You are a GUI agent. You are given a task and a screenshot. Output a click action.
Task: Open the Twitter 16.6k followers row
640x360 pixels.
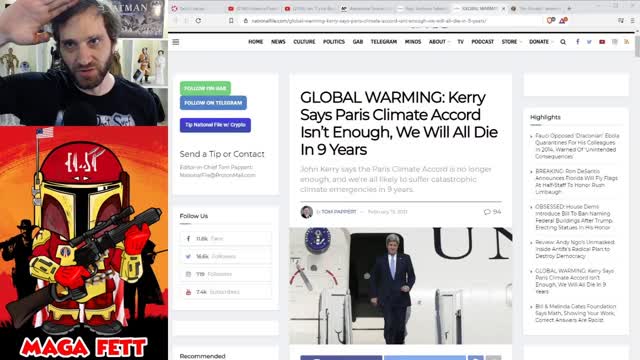point(226,256)
